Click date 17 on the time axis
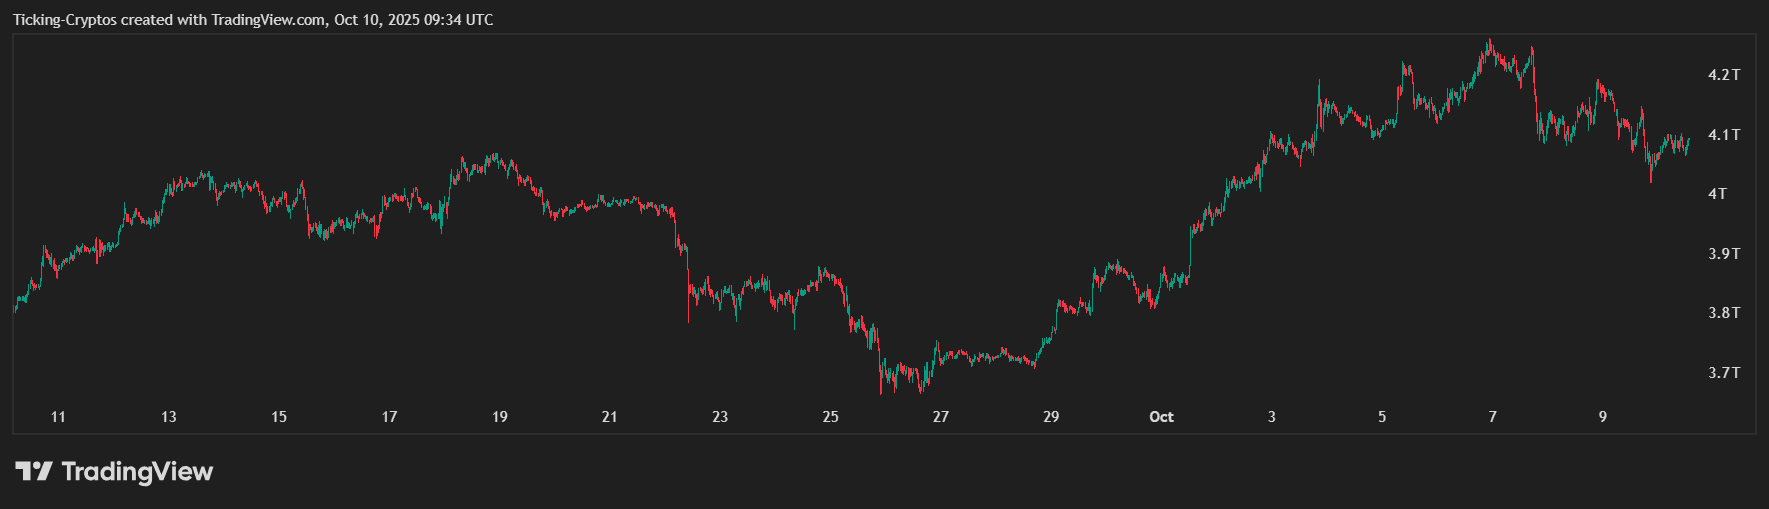1769x509 pixels. pyautogui.click(x=389, y=416)
